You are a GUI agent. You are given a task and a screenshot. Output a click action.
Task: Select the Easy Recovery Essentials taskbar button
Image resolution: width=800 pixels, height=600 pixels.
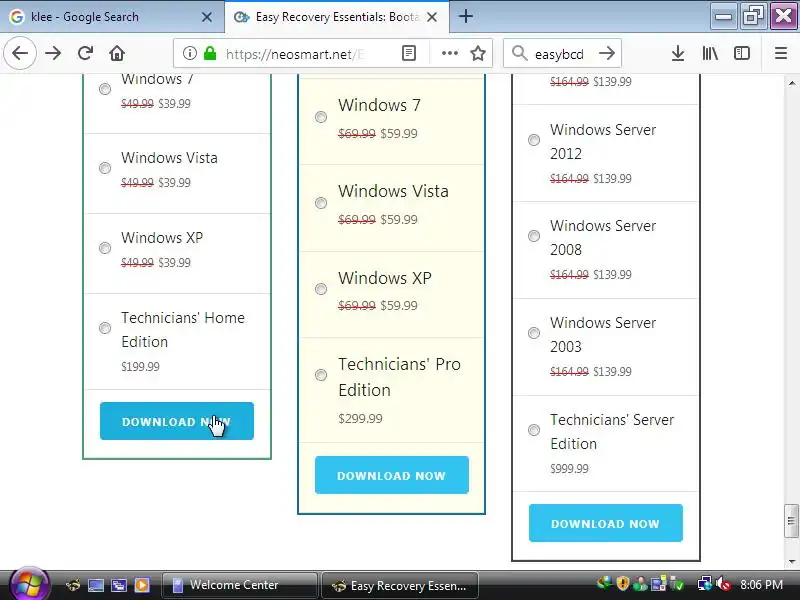tap(400, 585)
